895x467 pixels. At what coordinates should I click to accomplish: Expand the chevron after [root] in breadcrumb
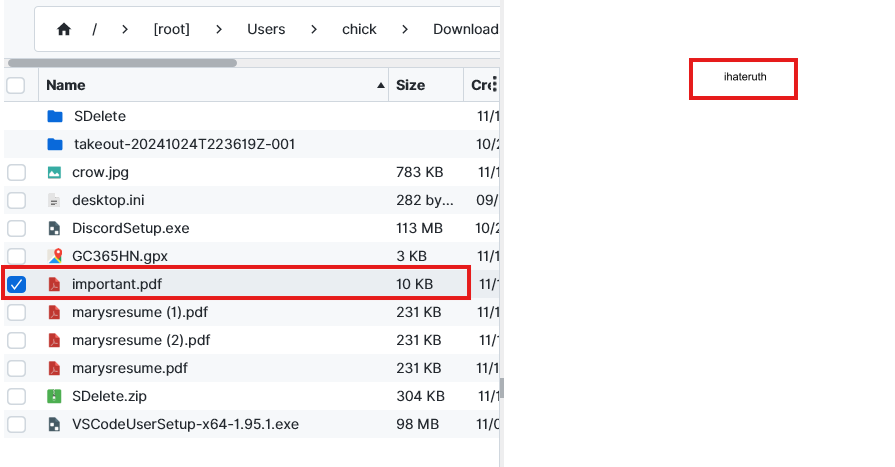click(221, 29)
